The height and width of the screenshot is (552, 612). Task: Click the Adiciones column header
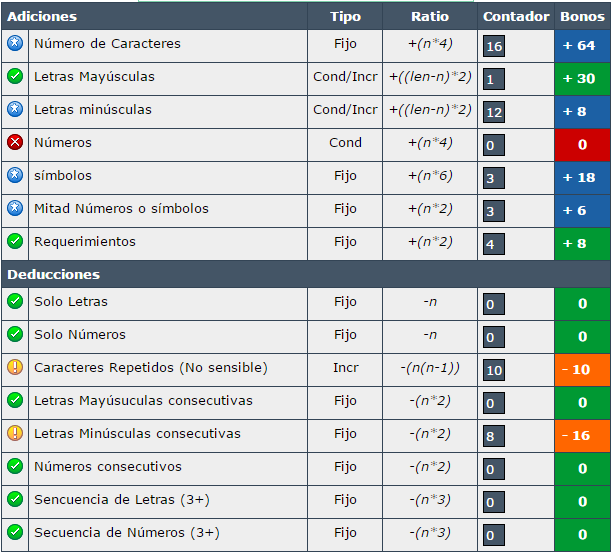(x=42, y=16)
